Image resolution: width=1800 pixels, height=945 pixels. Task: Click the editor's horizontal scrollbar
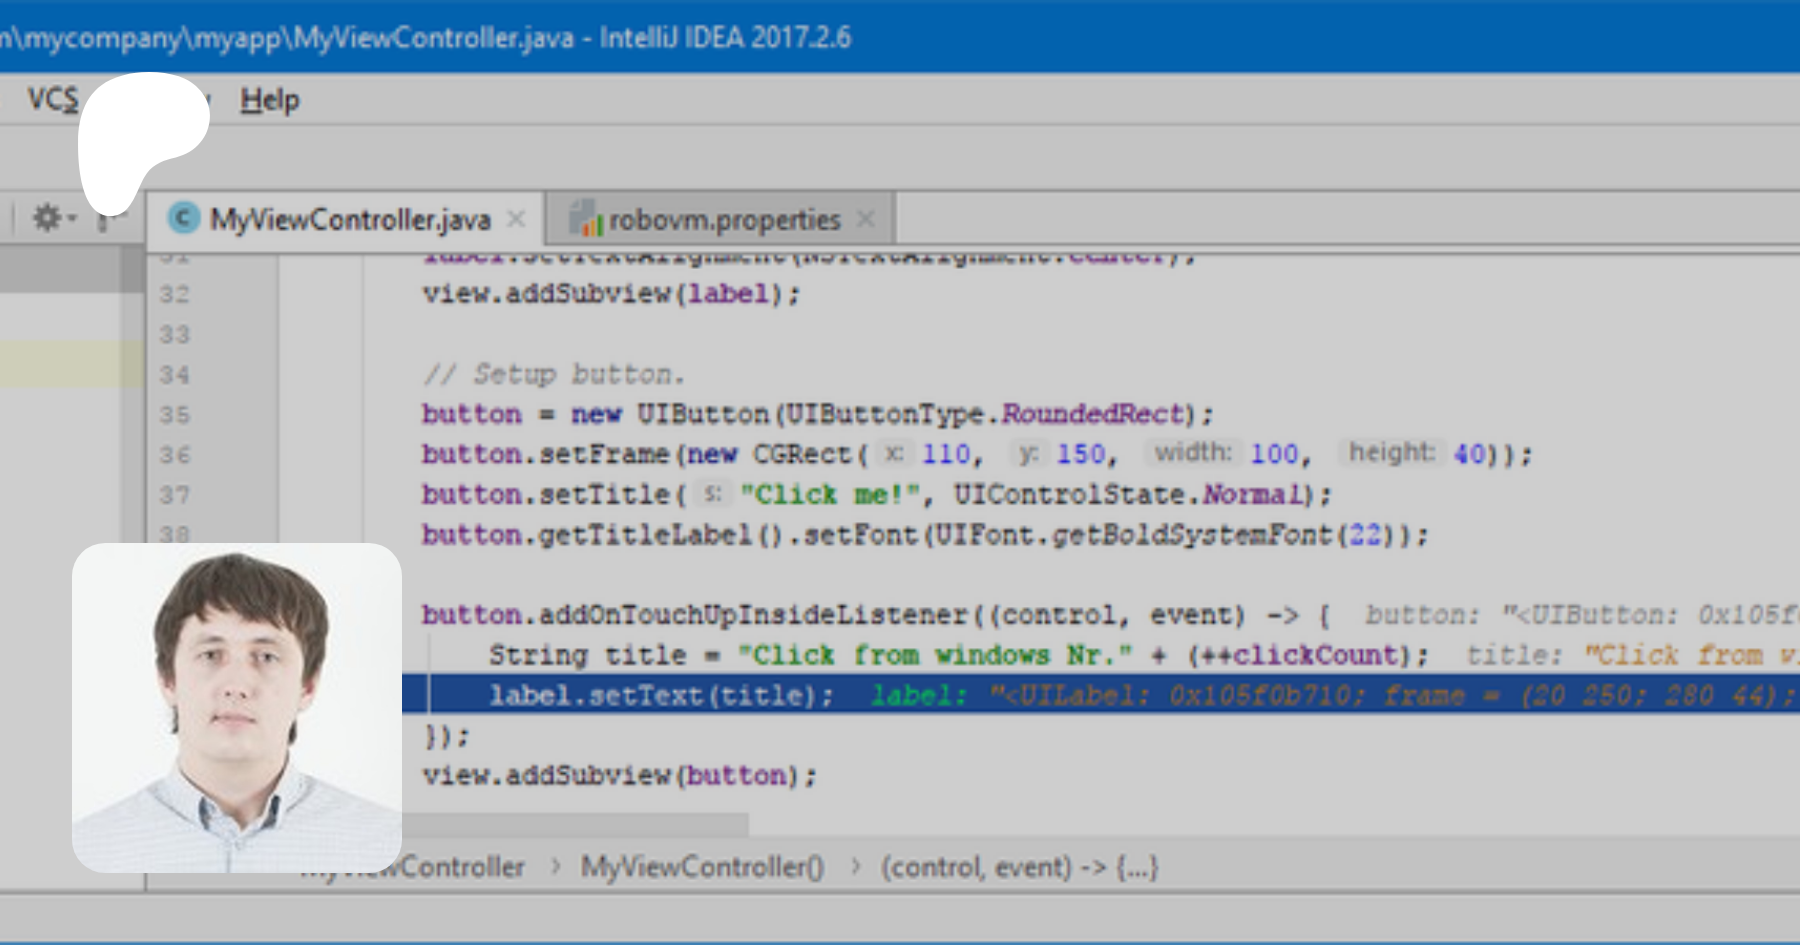[575, 824]
